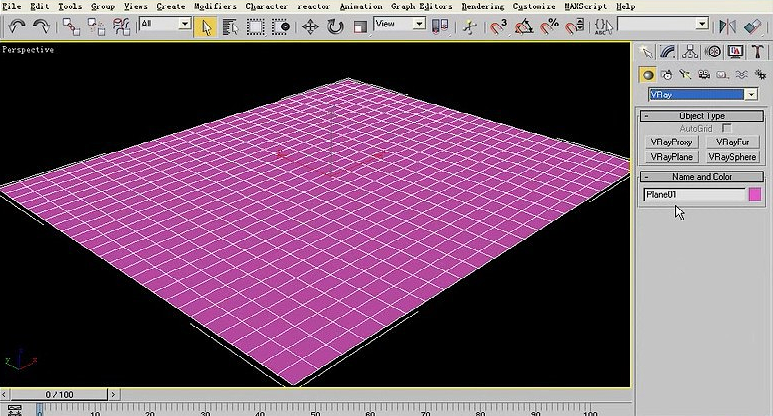Image resolution: width=773 pixels, height=416 pixels.
Task: Activate the Select Object arrow tool
Action: pyautogui.click(x=206, y=26)
